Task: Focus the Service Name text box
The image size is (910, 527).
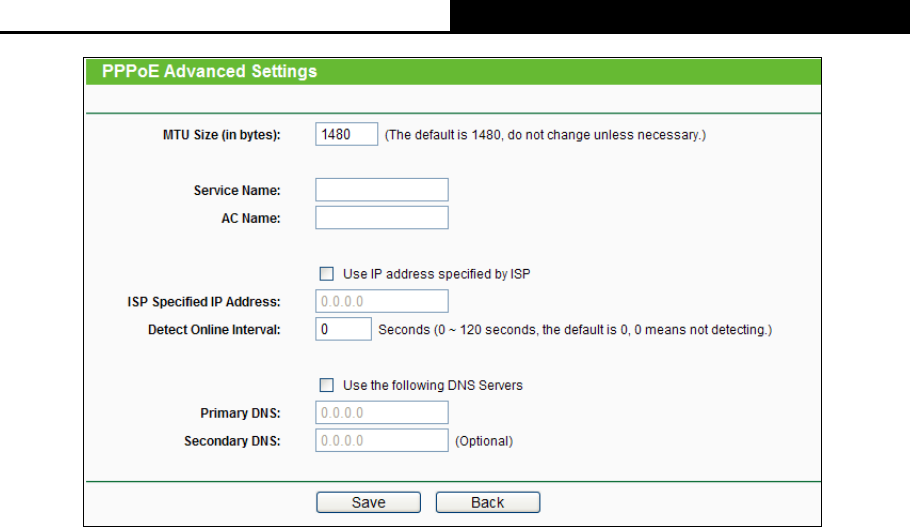Action: click(382, 190)
